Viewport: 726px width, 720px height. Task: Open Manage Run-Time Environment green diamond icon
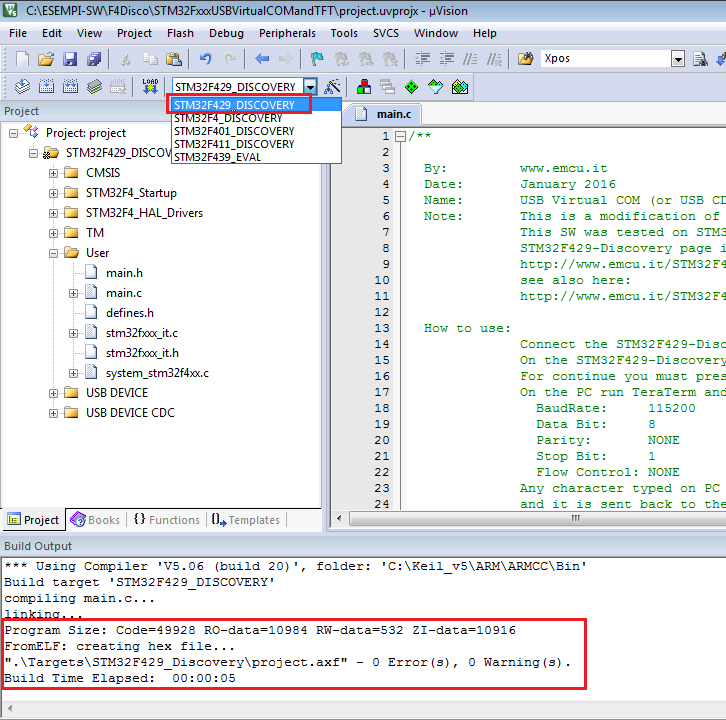point(411,87)
